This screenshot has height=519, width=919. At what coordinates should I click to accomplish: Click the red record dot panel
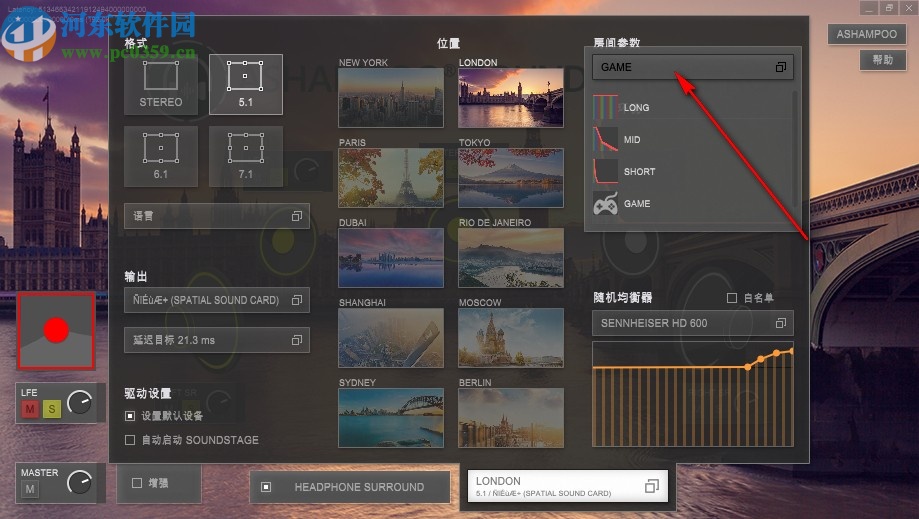point(56,331)
